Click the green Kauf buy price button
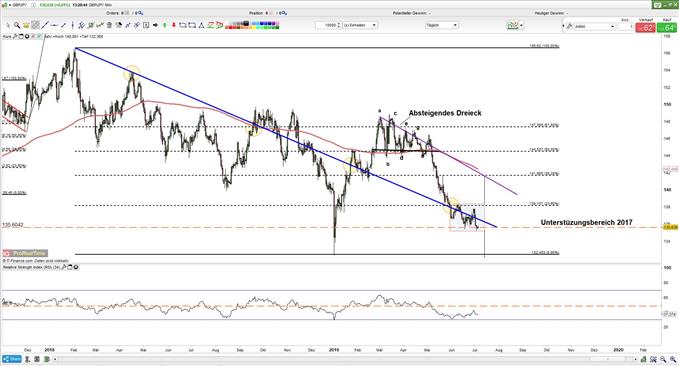The image size is (679, 366). [667, 27]
